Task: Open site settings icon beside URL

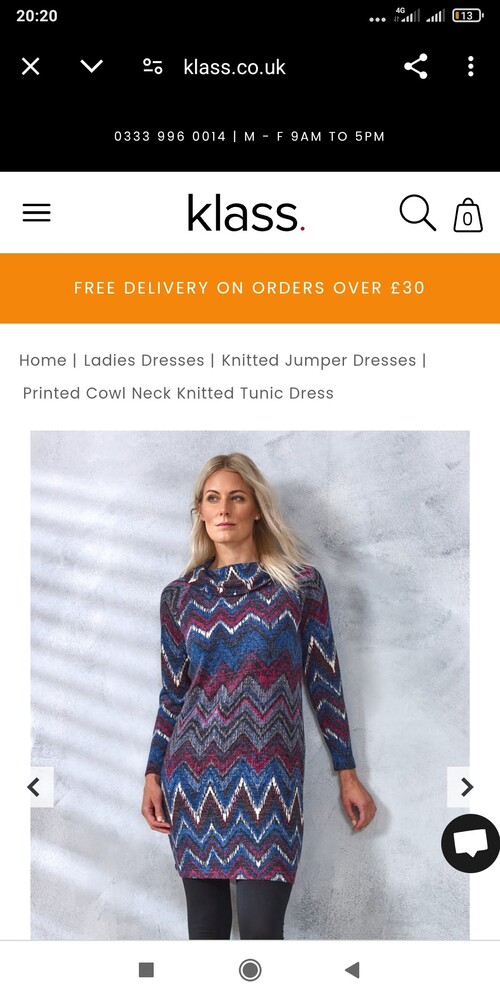Action: [x=152, y=66]
